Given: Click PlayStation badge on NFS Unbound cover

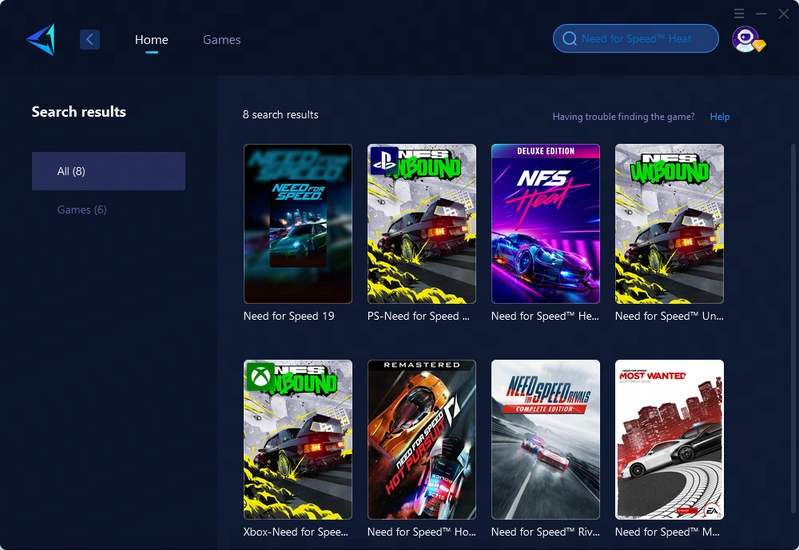Looking at the screenshot, I should [x=383, y=160].
